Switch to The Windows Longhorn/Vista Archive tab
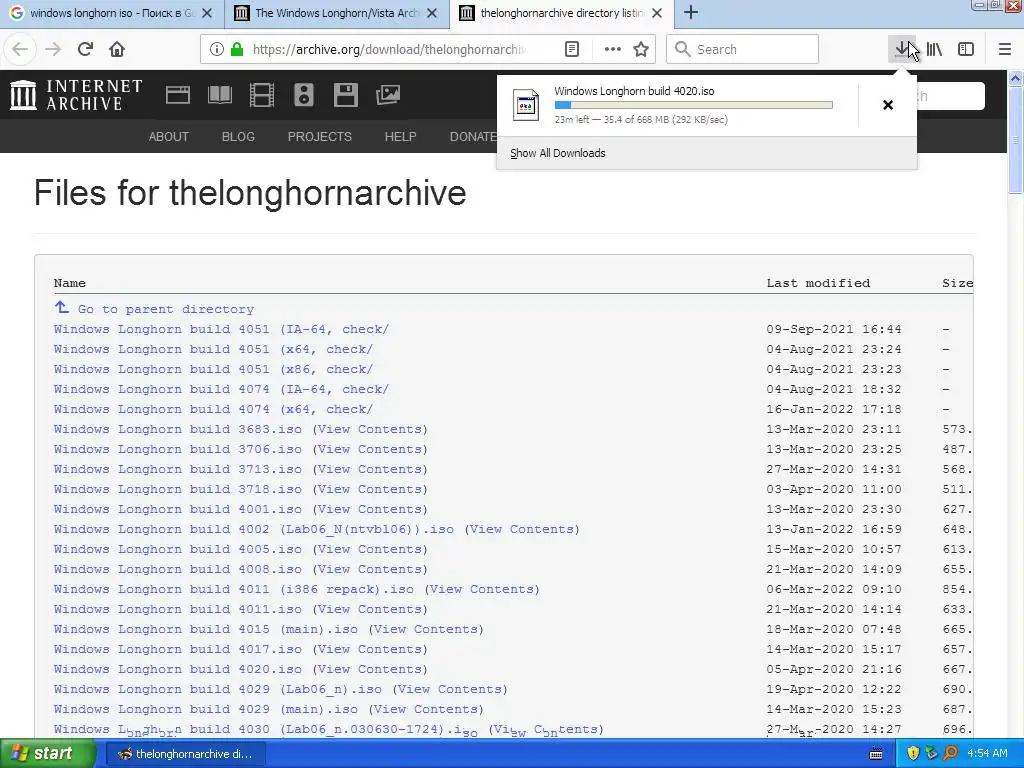Image resolution: width=1024 pixels, height=768 pixels. click(x=336, y=13)
